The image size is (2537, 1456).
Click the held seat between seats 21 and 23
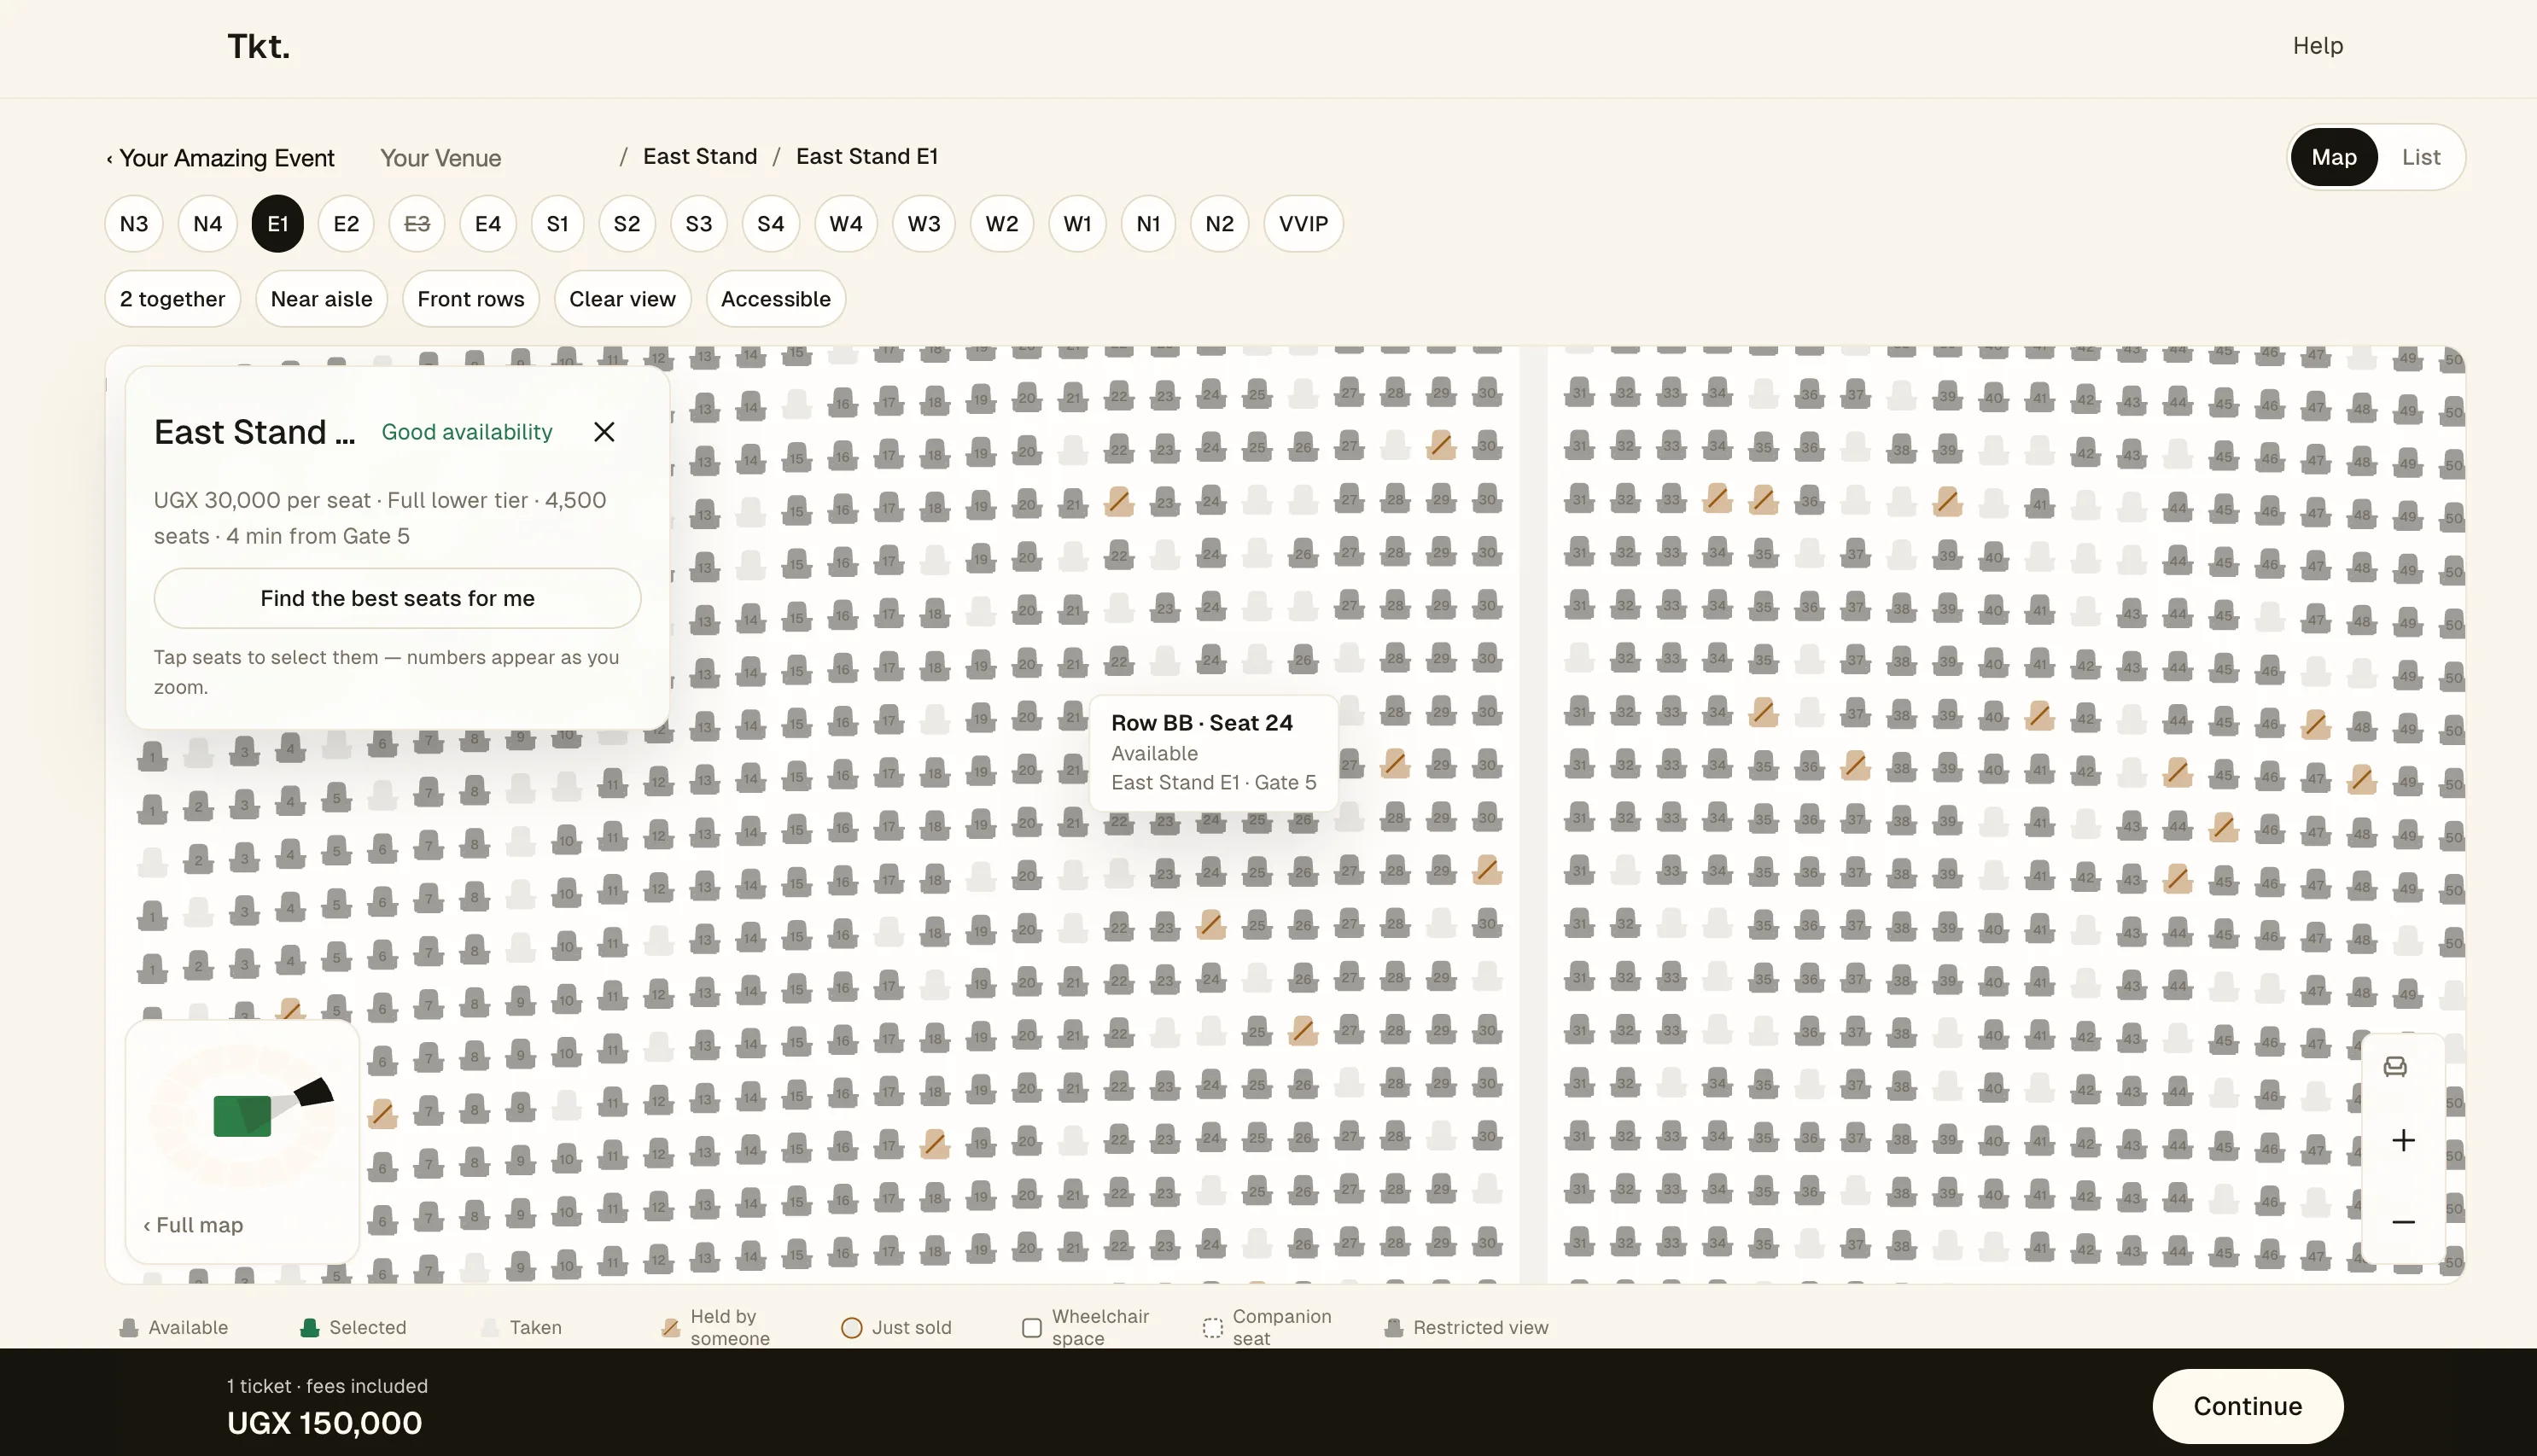click(x=1119, y=500)
